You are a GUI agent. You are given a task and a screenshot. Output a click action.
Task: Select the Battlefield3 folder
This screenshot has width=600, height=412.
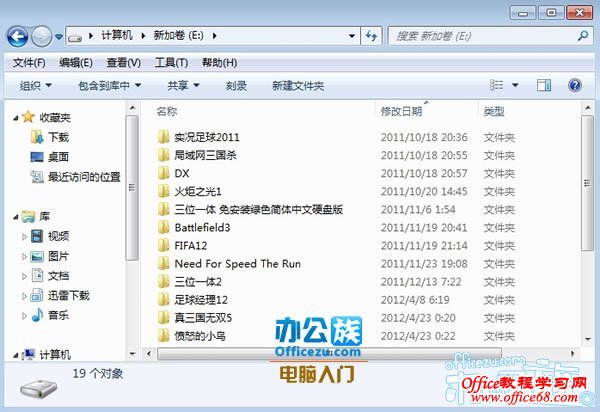pos(194,228)
